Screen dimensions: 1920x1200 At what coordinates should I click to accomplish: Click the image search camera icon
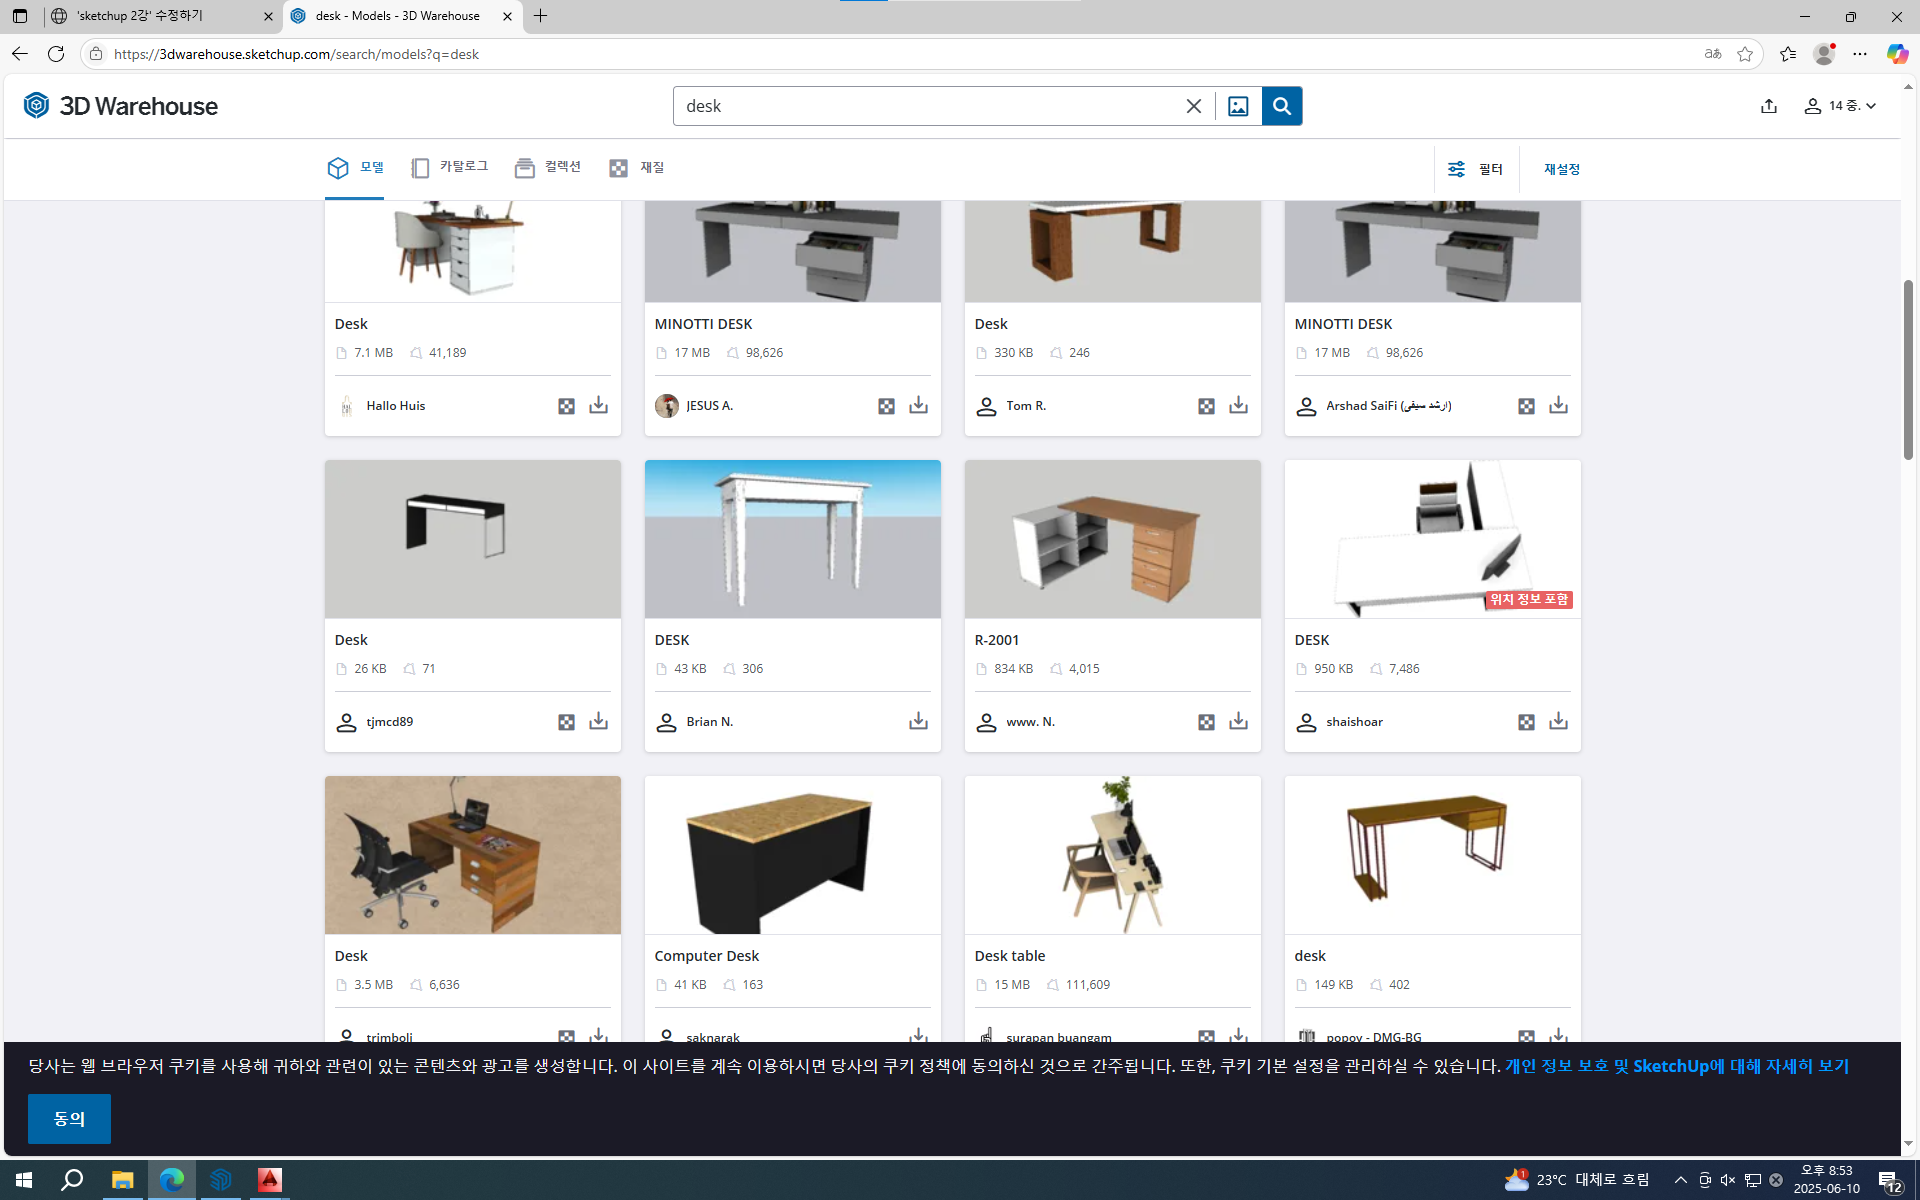click(x=1237, y=106)
